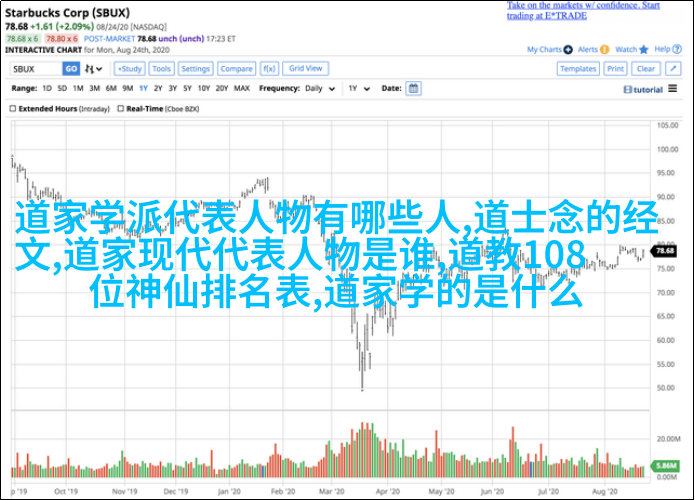
Task: Select the MAX range
Action: (x=242, y=88)
